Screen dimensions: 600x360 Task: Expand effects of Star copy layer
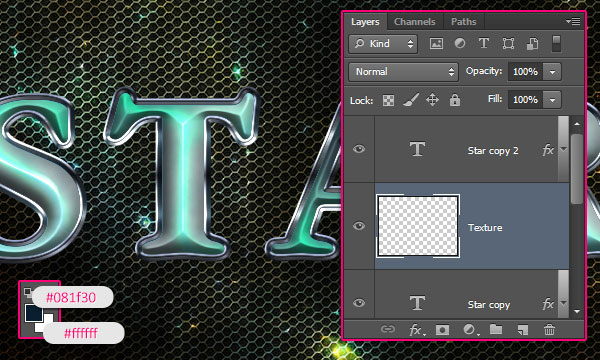pos(563,303)
